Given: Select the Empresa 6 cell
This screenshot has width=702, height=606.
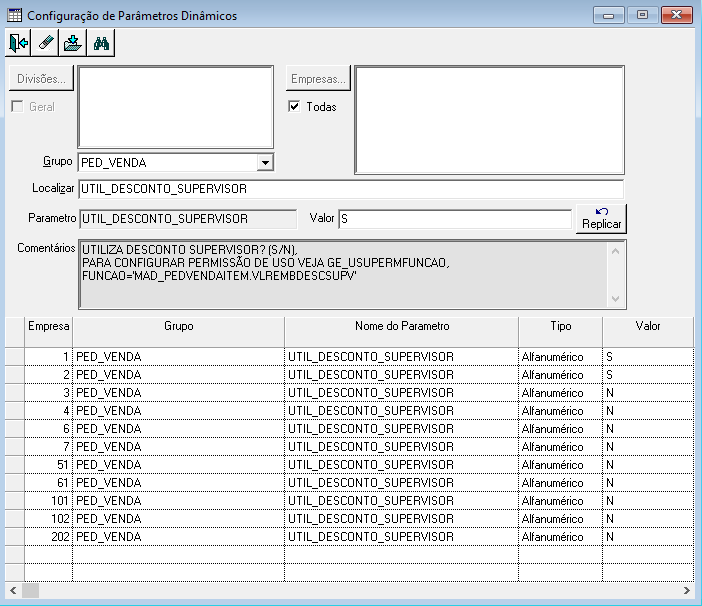Looking at the screenshot, I should pos(48,428).
